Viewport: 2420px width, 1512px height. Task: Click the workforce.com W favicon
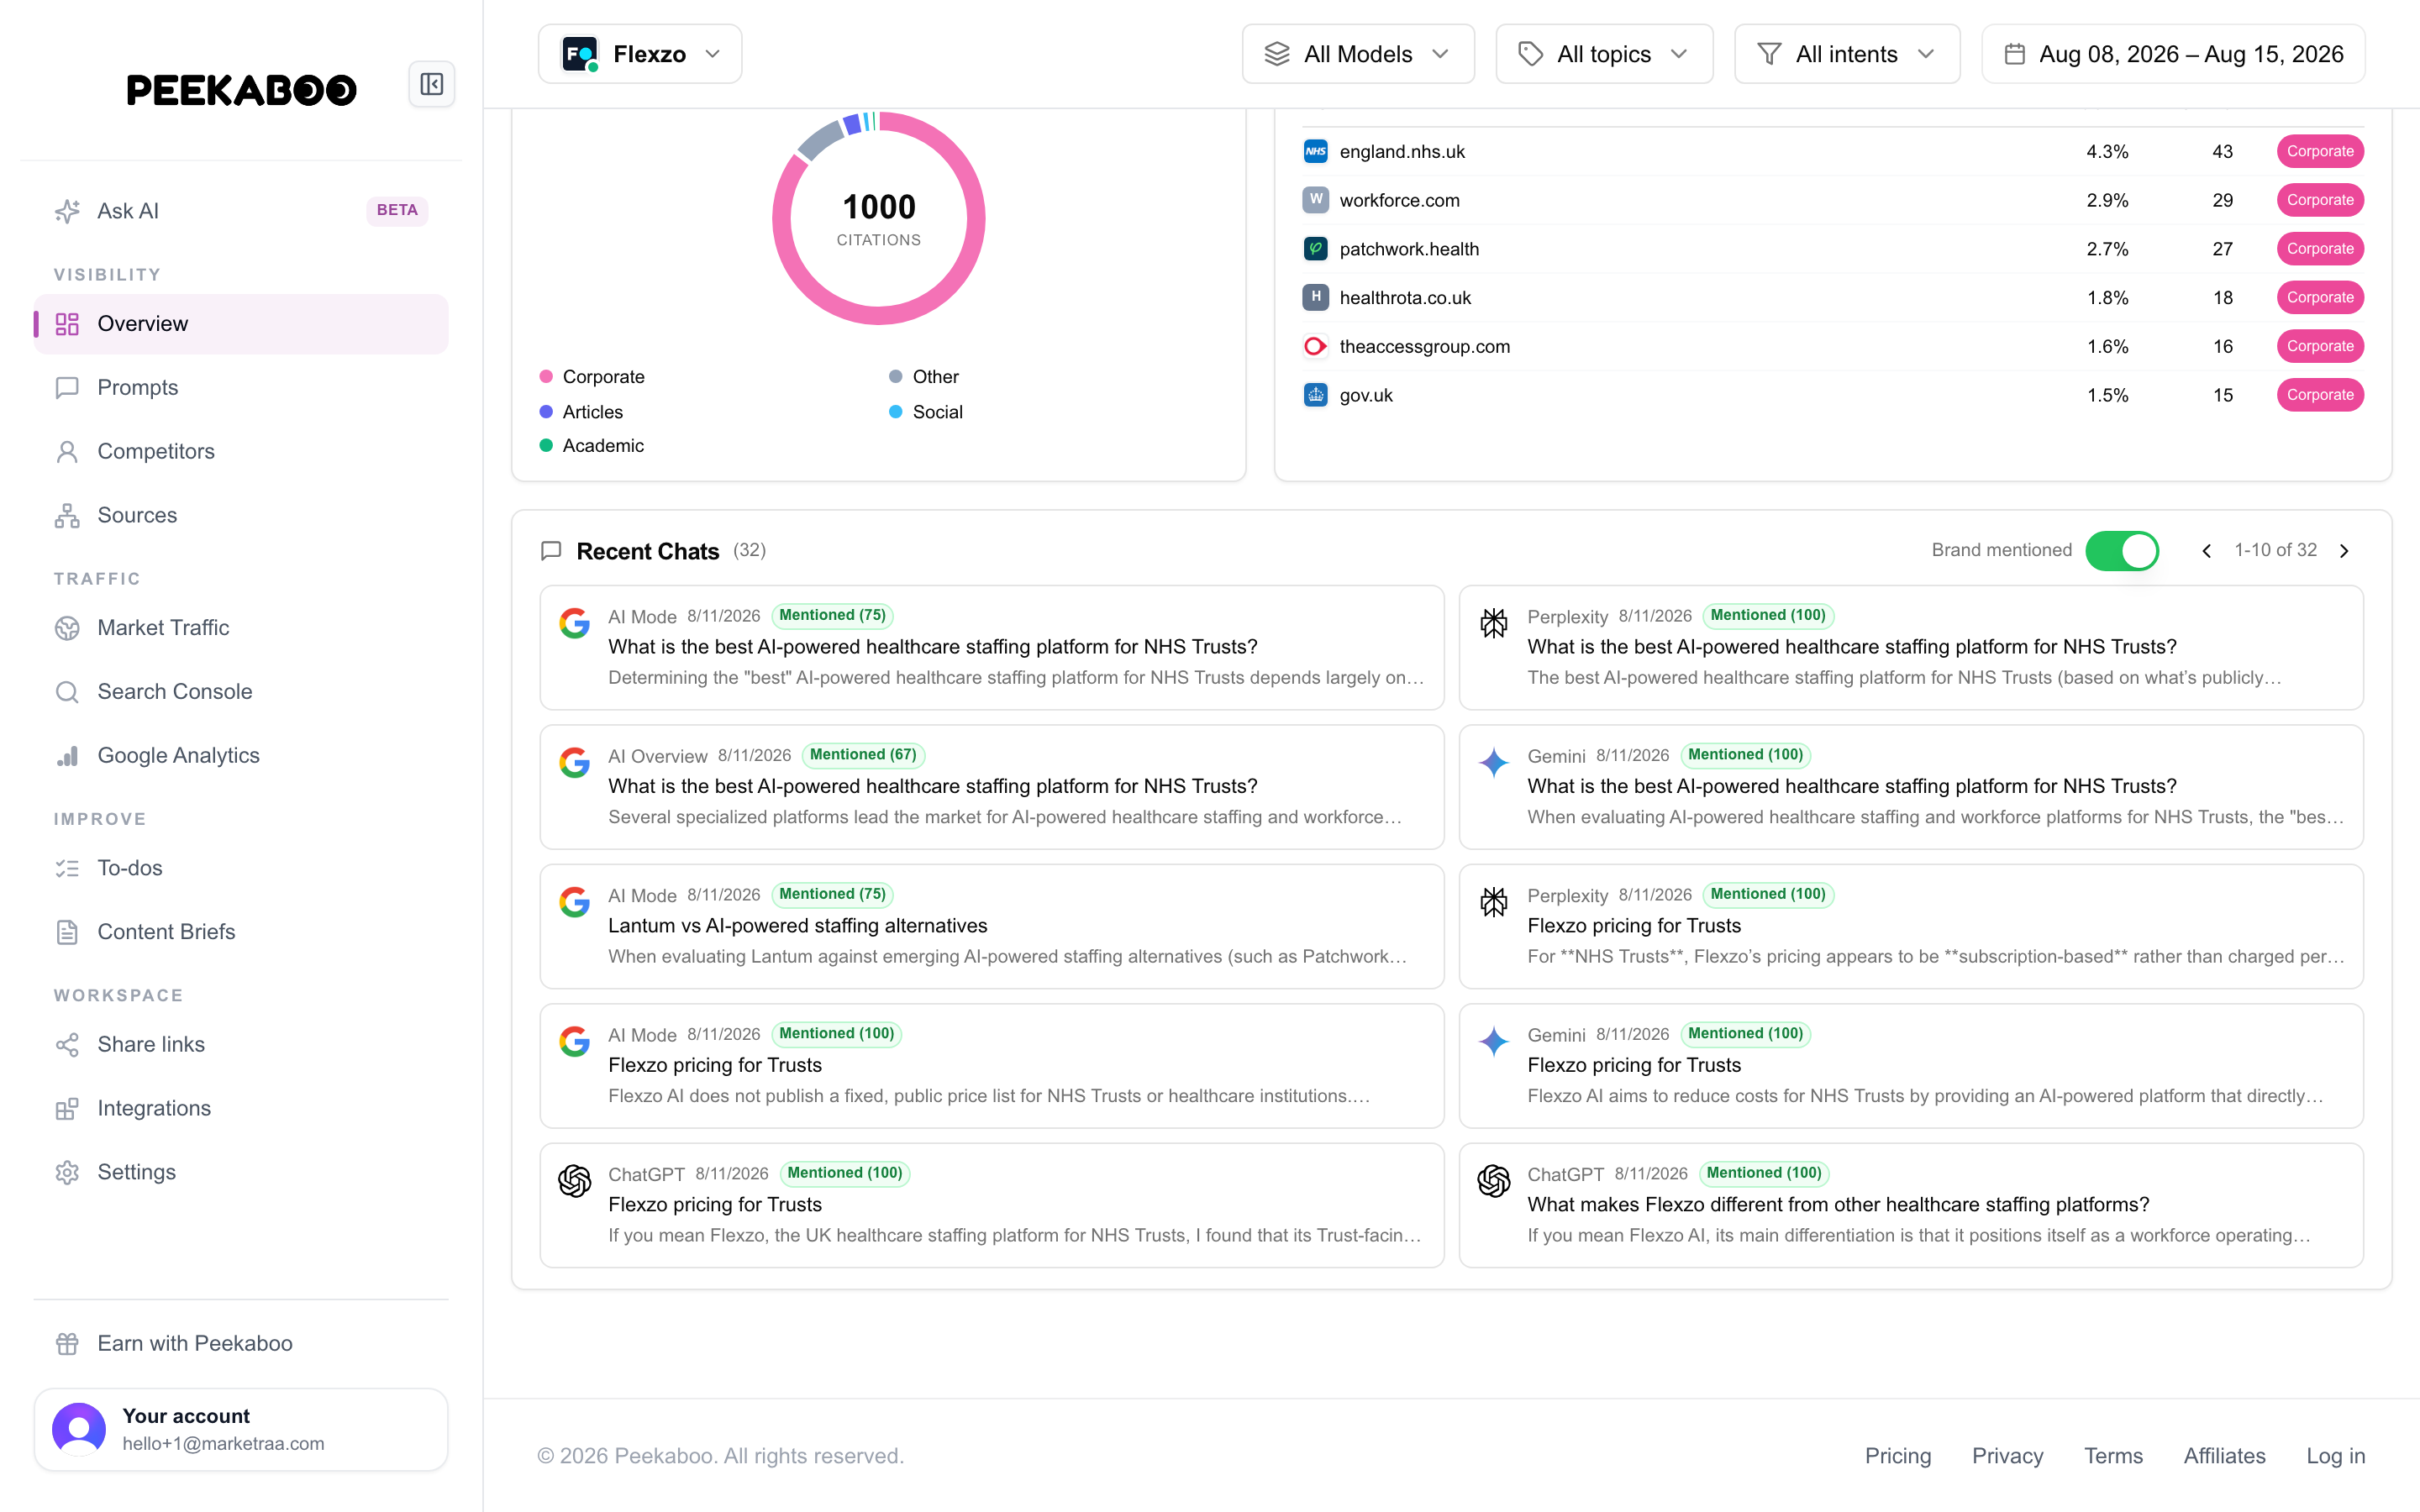pyautogui.click(x=1315, y=200)
